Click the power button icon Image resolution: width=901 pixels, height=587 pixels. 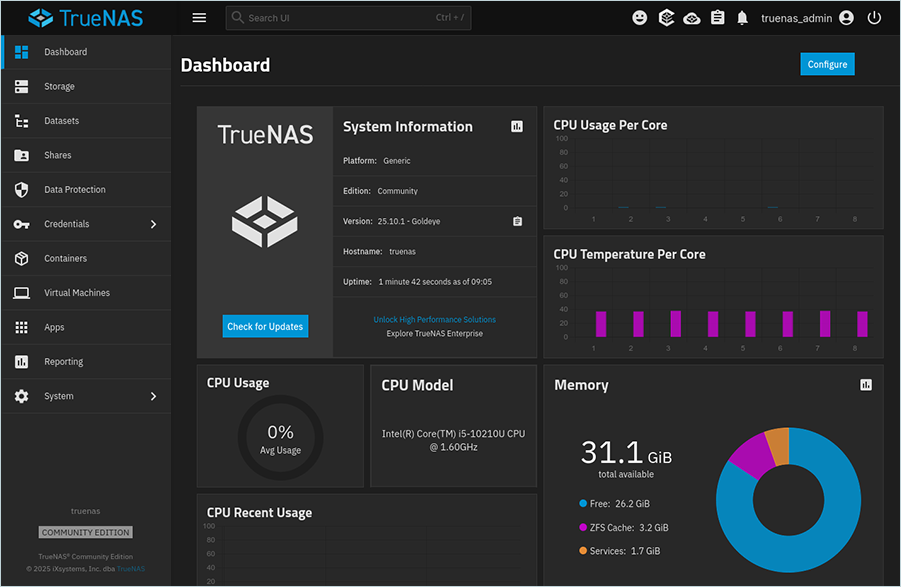pyautogui.click(x=874, y=18)
